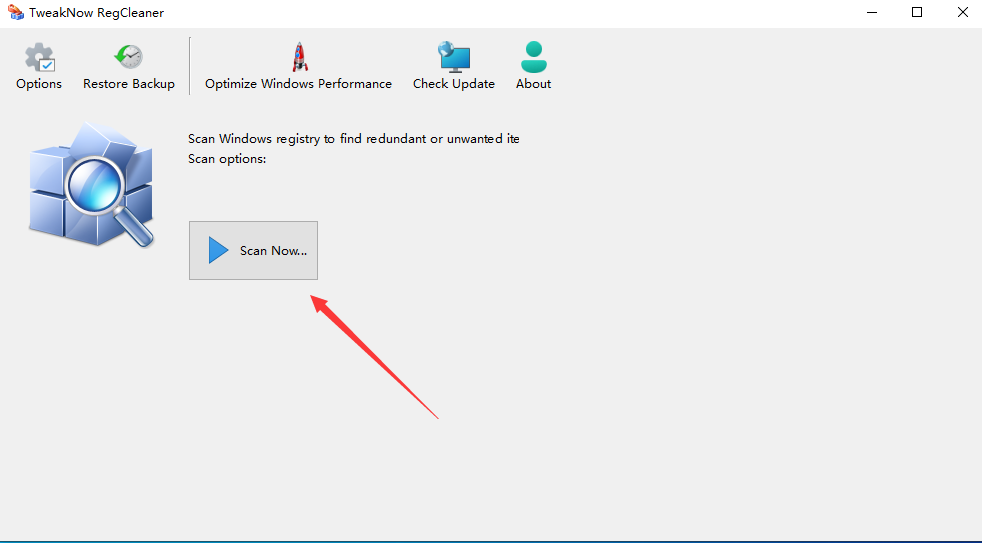The width and height of the screenshot is (982, 543).
Task: Click the Scan Now button
Action: click(x=254, y=251)
